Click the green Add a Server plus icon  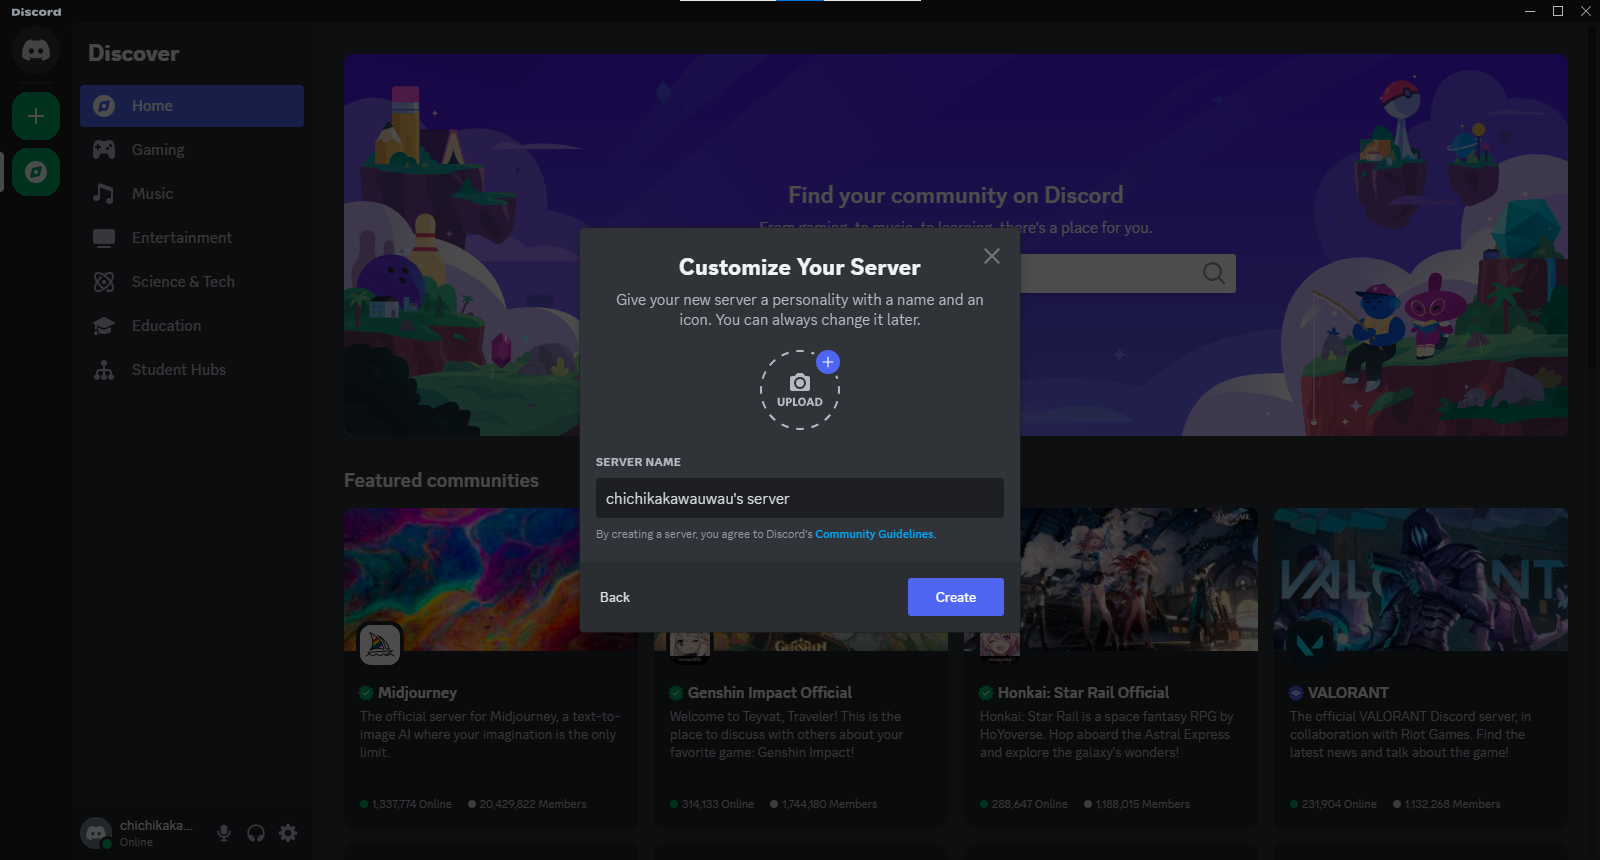click(36, 116)
